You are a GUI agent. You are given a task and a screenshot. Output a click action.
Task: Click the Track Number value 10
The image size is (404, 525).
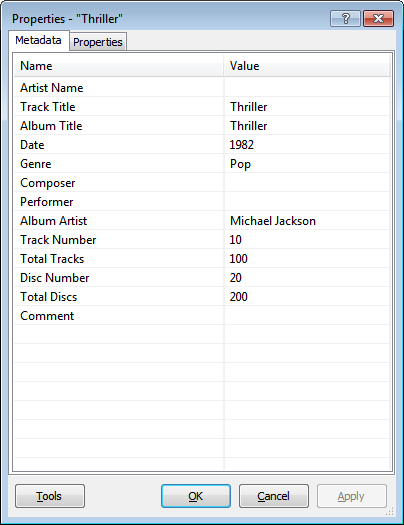[x=236, y=240]
